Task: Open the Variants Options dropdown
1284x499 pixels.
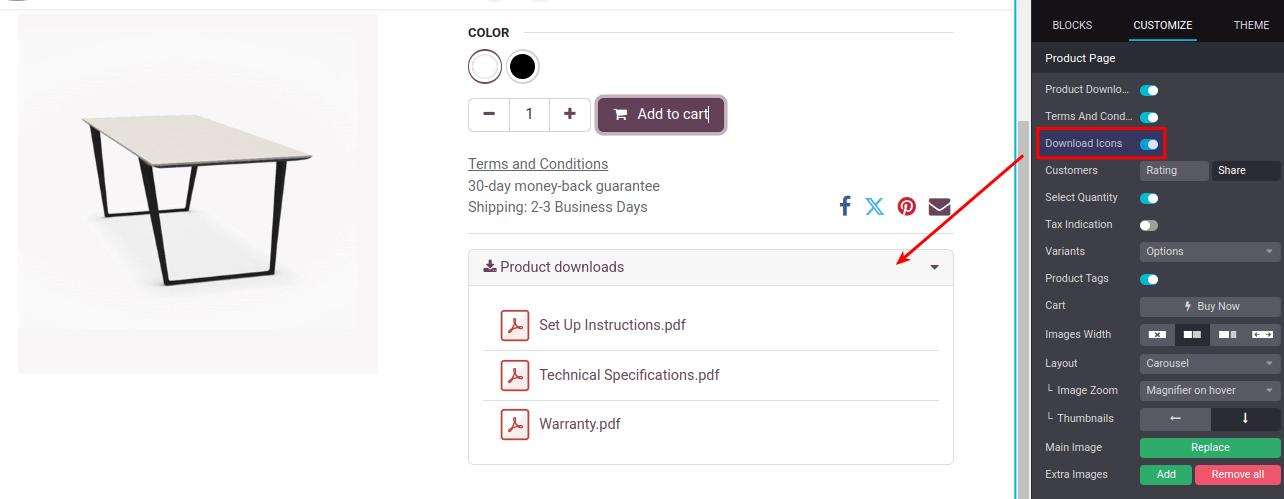Action: [1210, 252]
